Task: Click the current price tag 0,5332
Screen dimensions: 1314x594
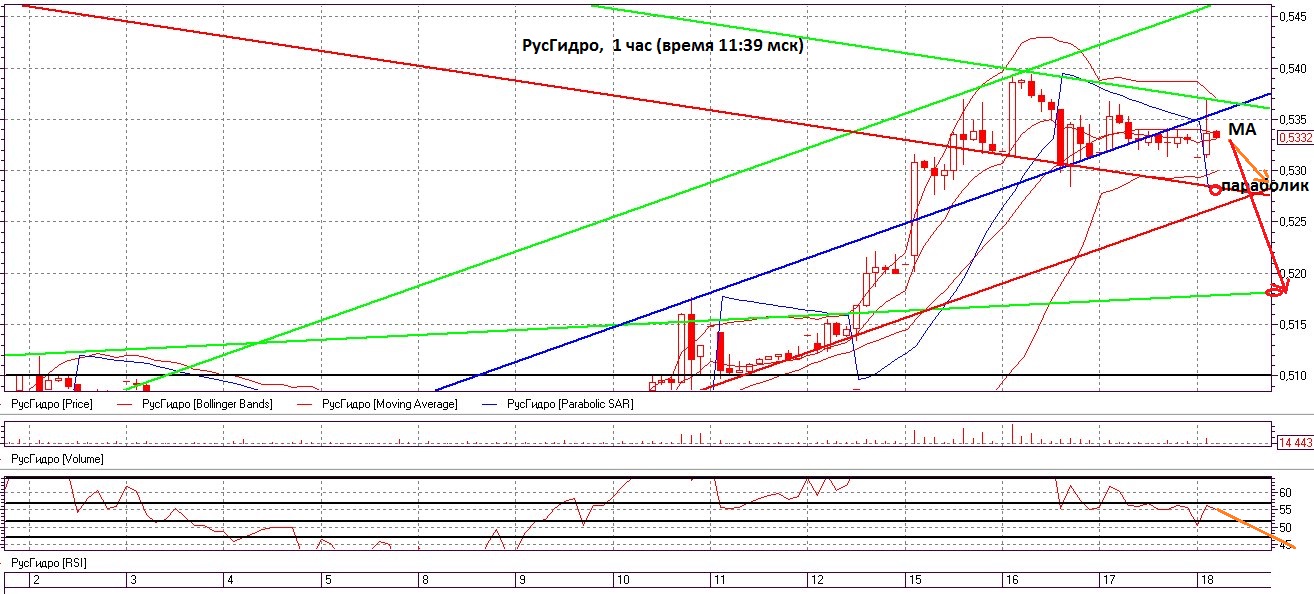Action: (1295, 137)
